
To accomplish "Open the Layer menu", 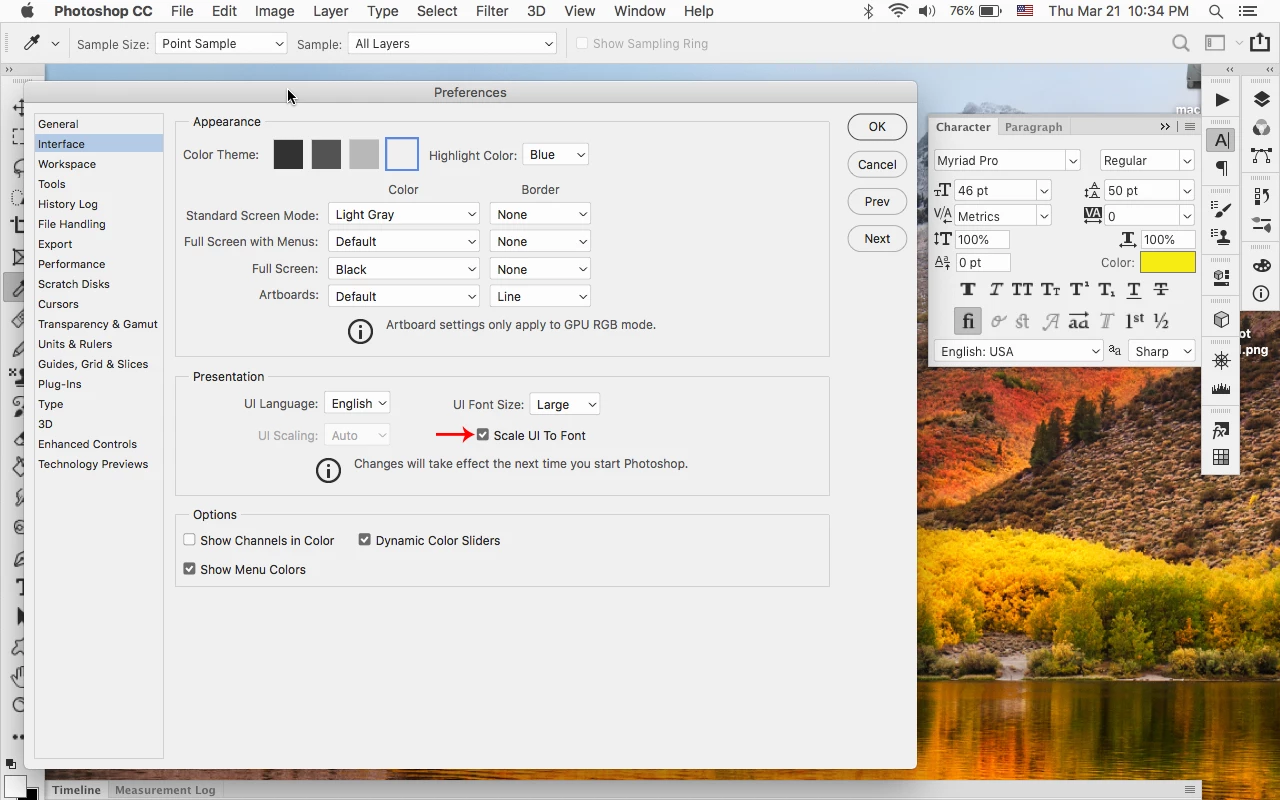I will click(x=330, y=11).
